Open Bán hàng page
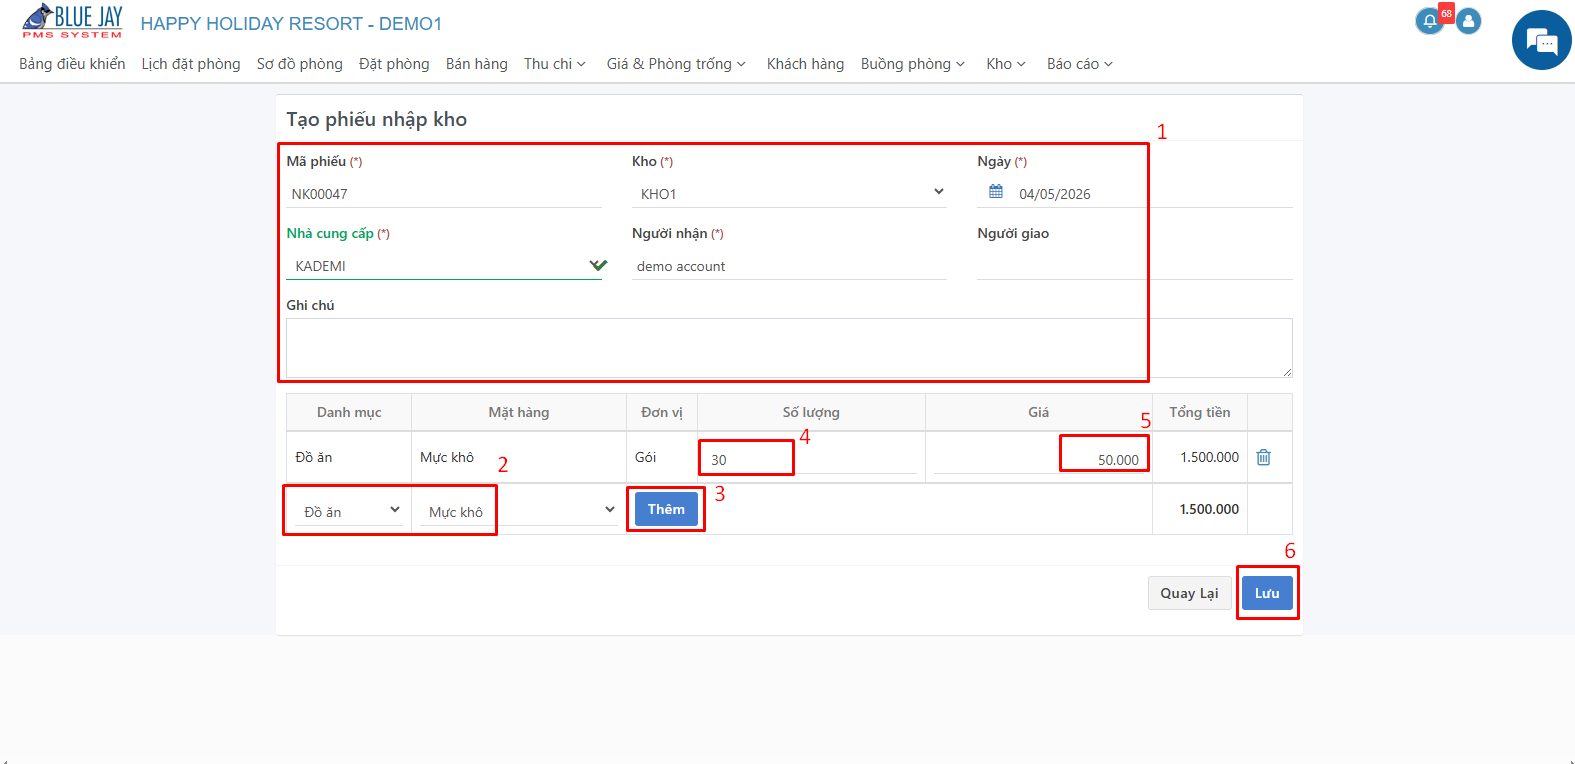The image size is (1575, 764). (x=477, y=64)
